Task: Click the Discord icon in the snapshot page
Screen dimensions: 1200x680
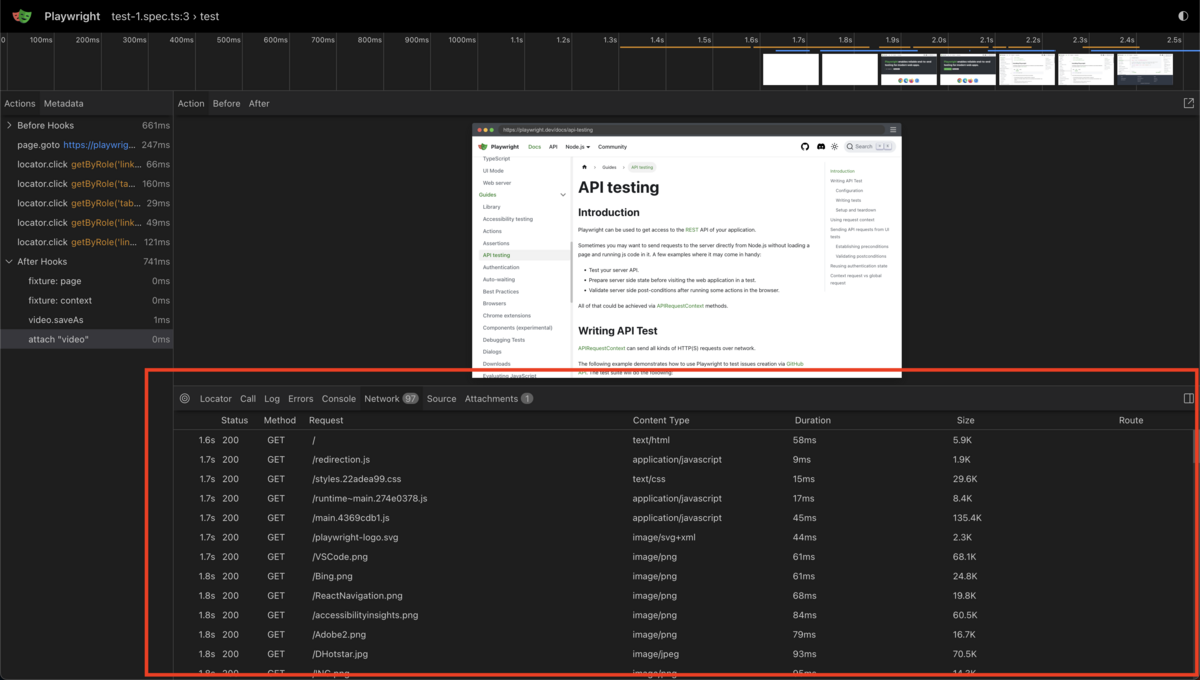Action: (820, 147)
